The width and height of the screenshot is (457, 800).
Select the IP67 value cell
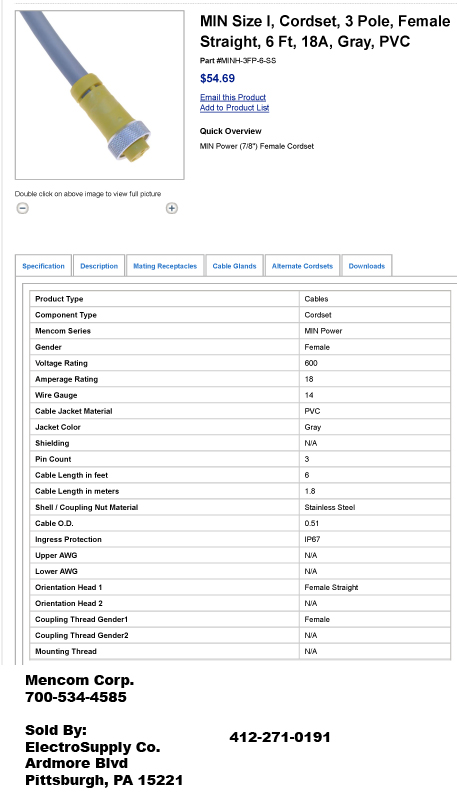pyautogui.click(x=375, y=539)
